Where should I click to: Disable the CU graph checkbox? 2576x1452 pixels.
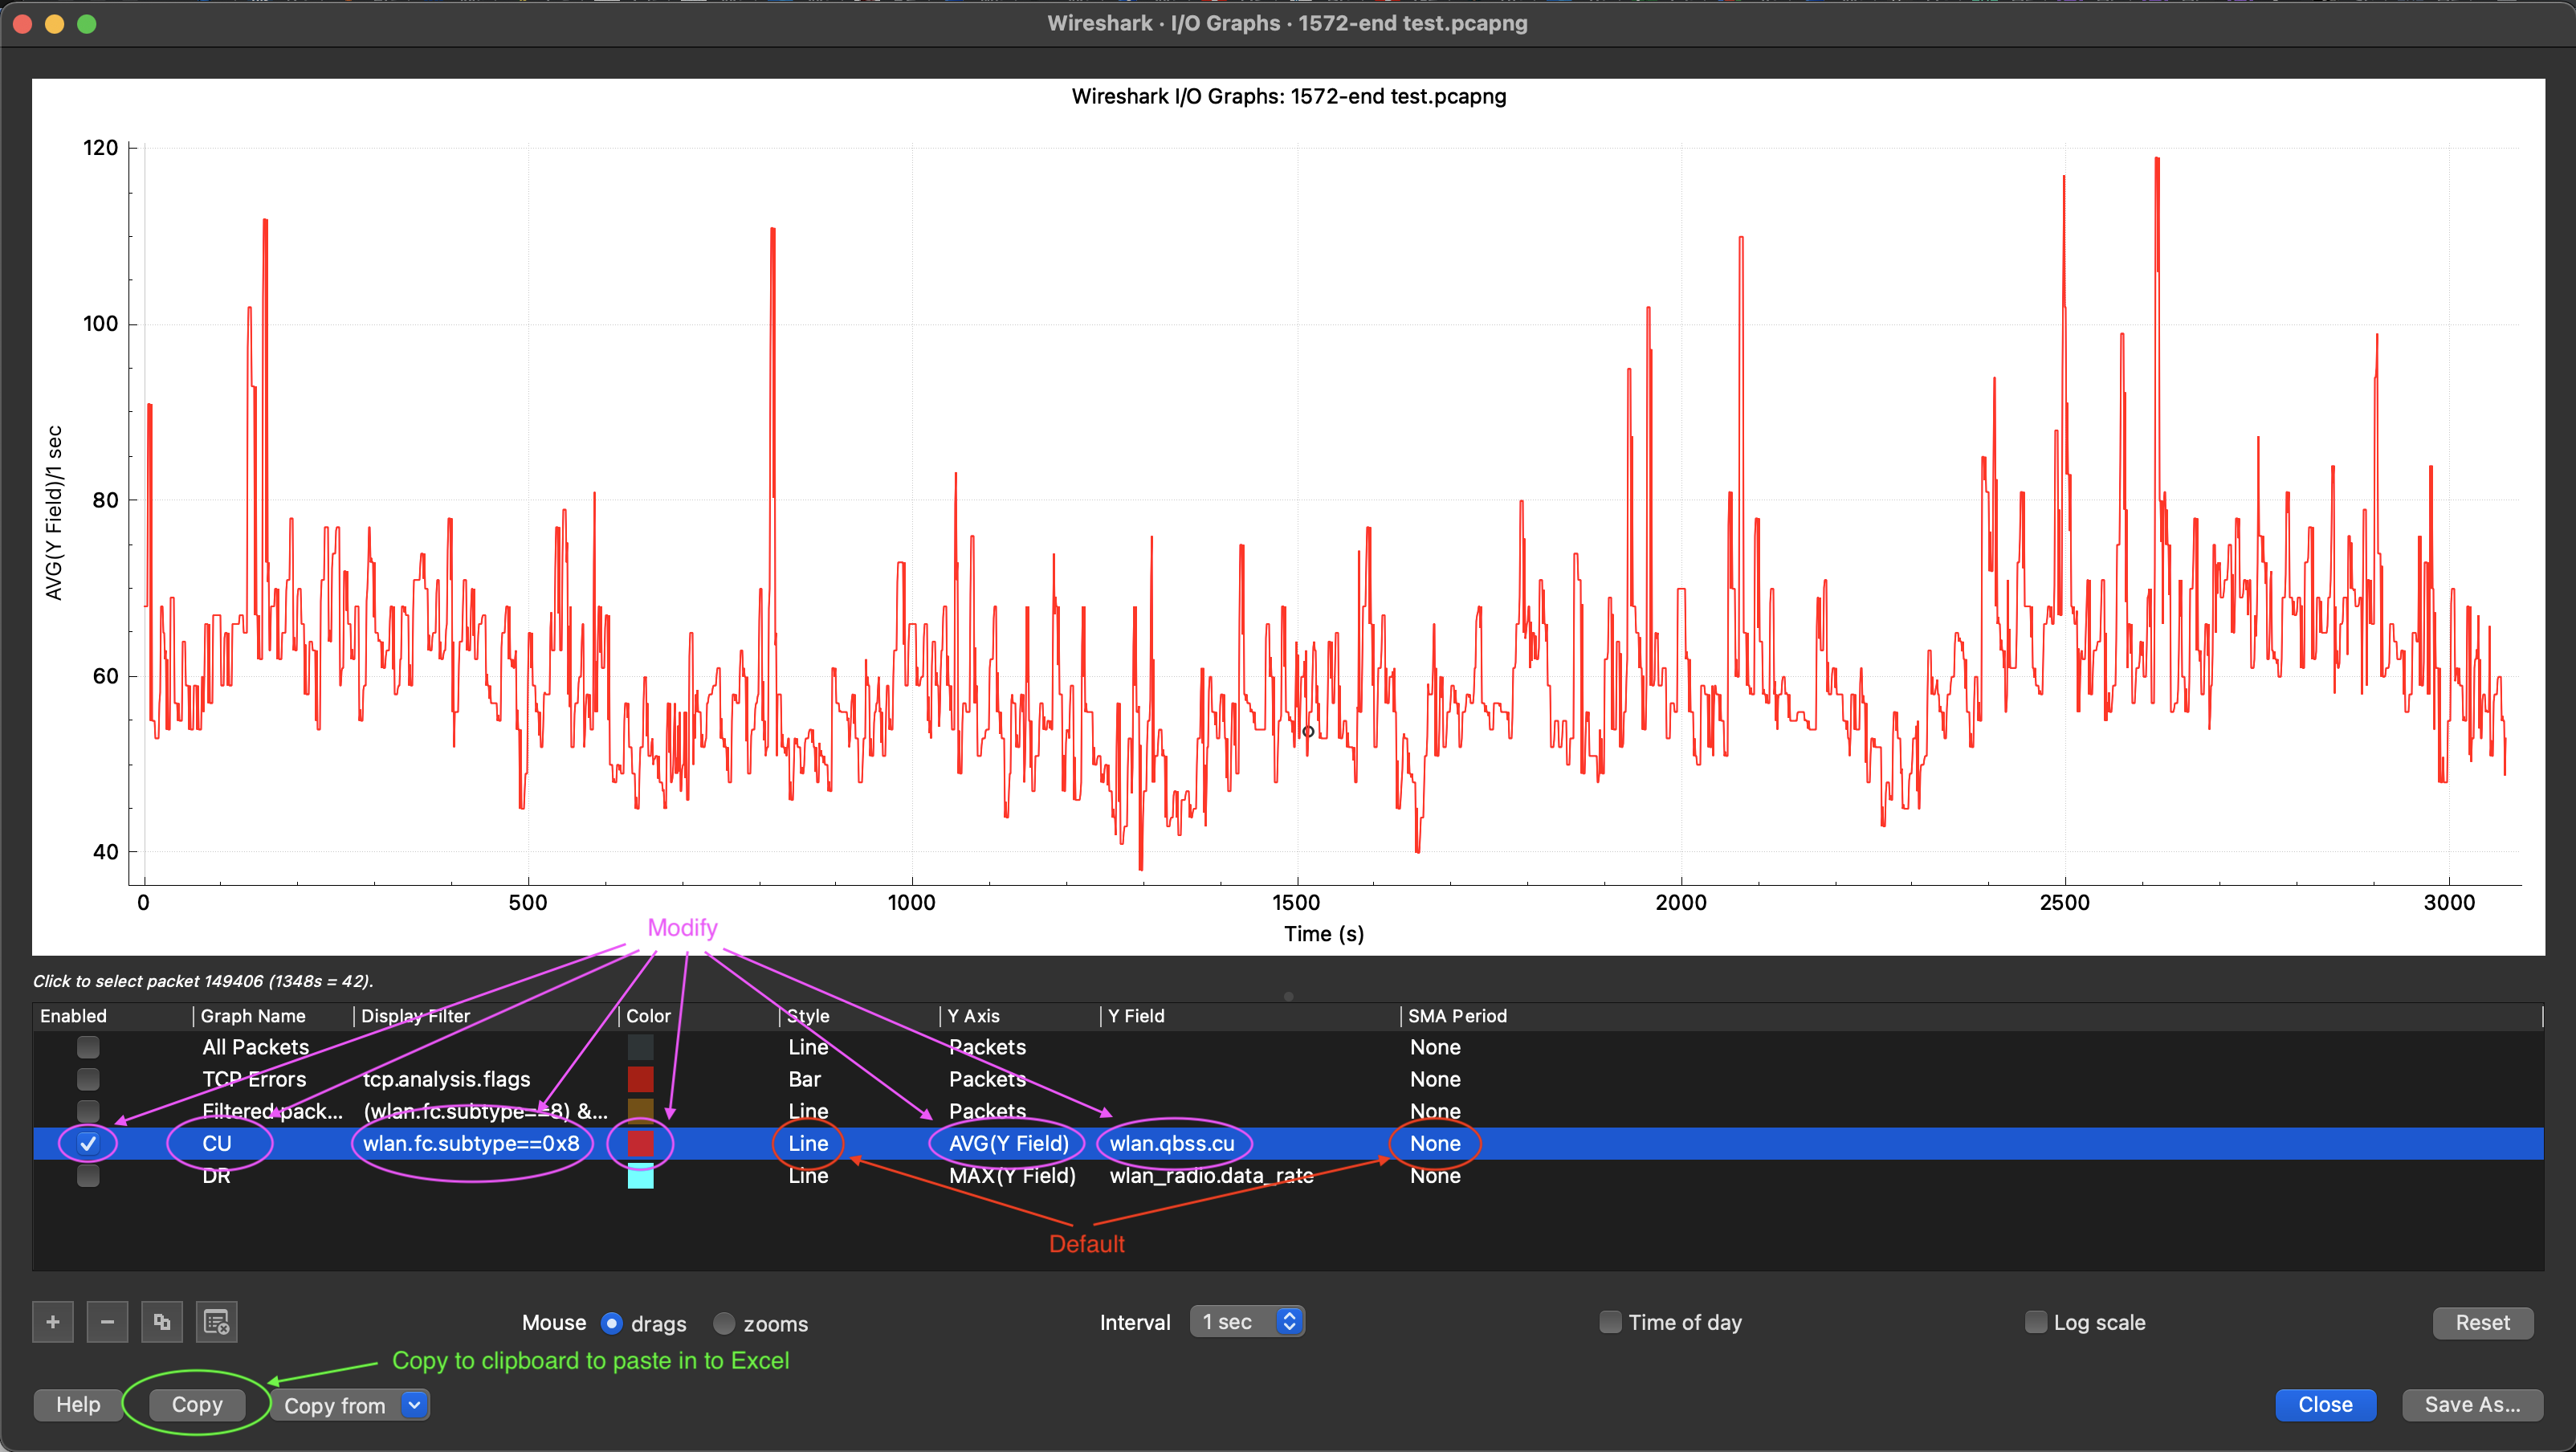tap(88, 1143)
